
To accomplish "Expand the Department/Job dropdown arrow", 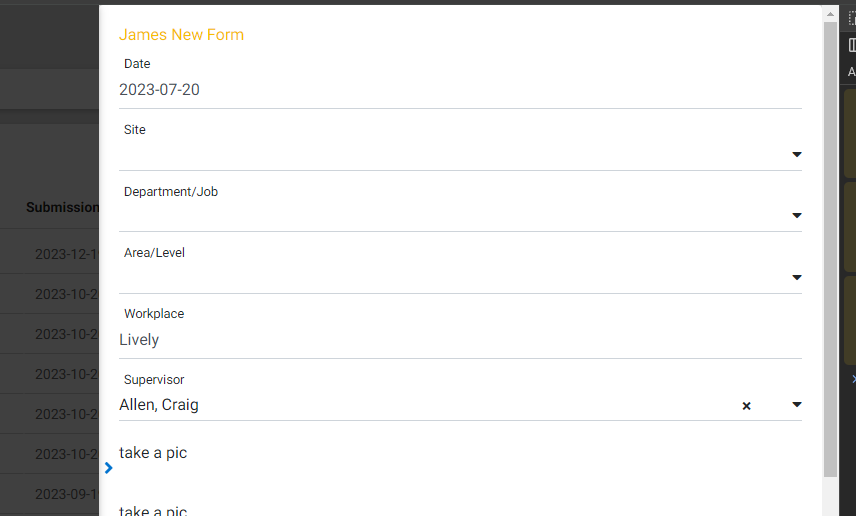I will point(796,216).
